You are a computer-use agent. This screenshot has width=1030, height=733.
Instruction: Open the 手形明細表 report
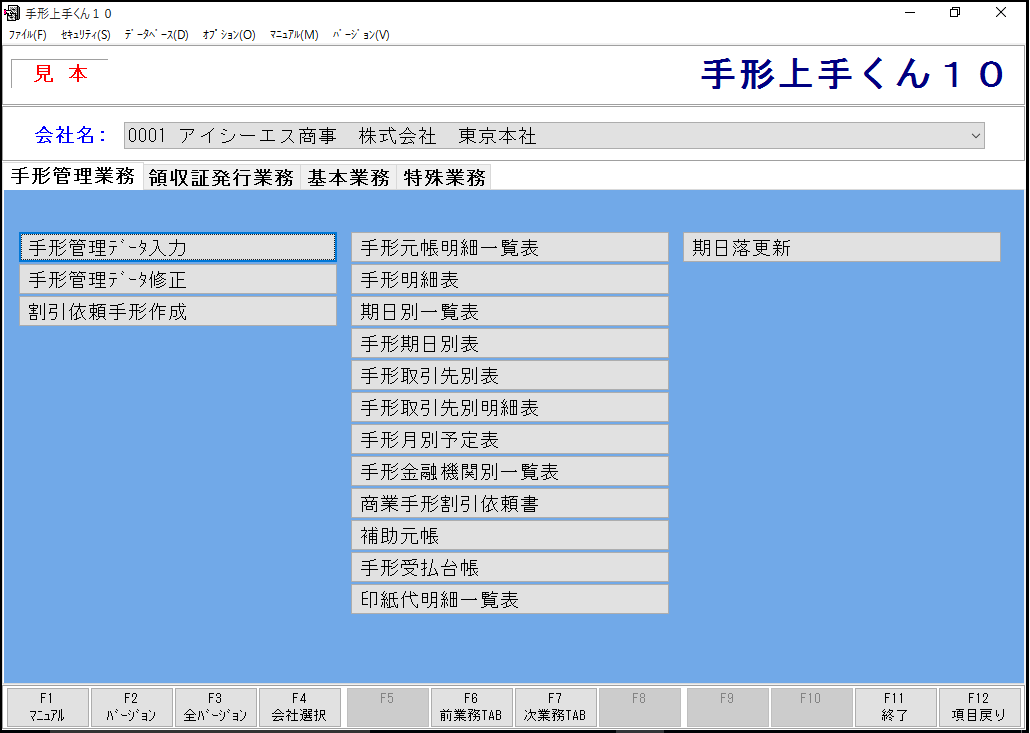[510, 280]
